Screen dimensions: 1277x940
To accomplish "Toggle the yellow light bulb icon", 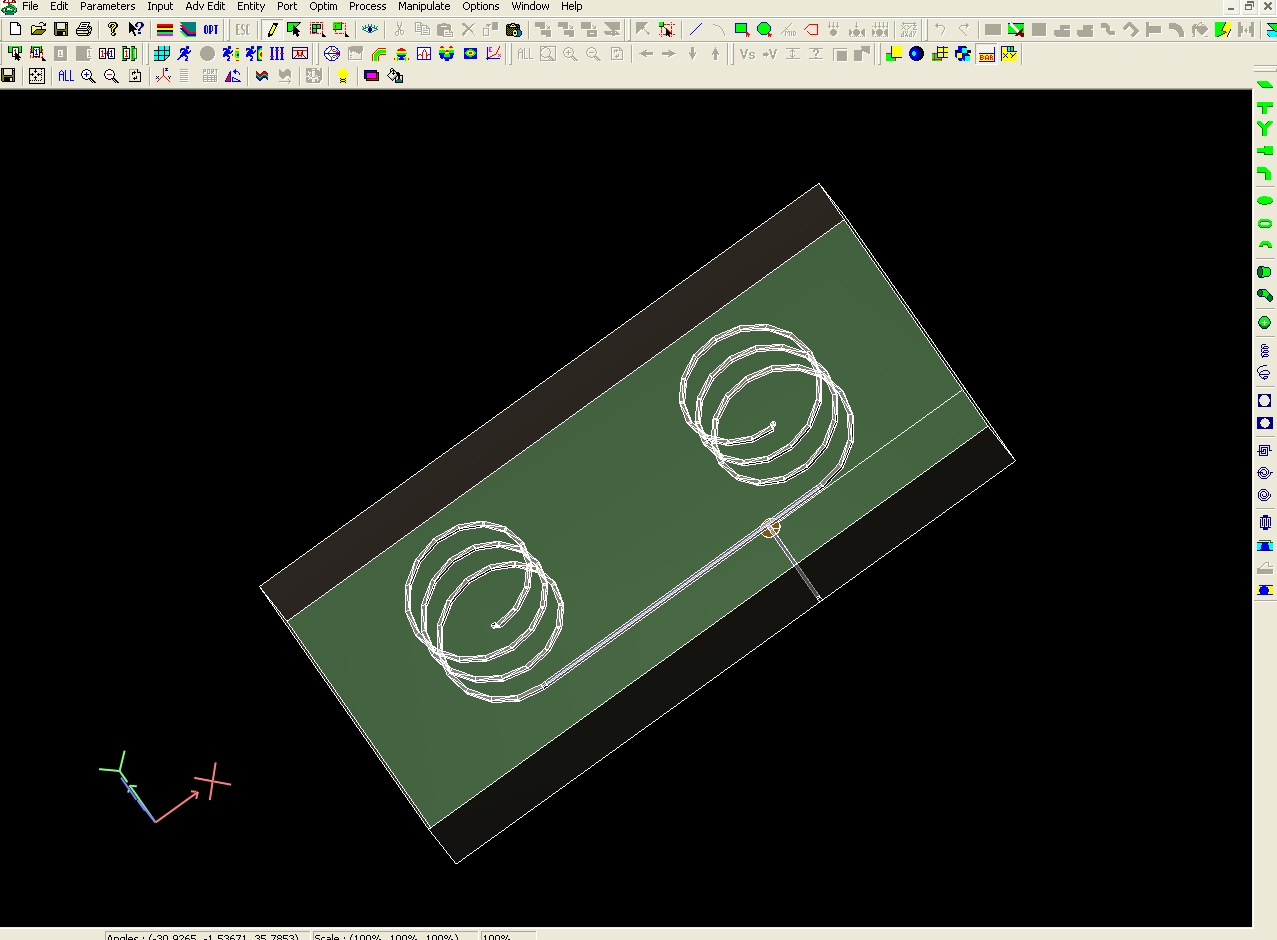I will pos(343,76).
